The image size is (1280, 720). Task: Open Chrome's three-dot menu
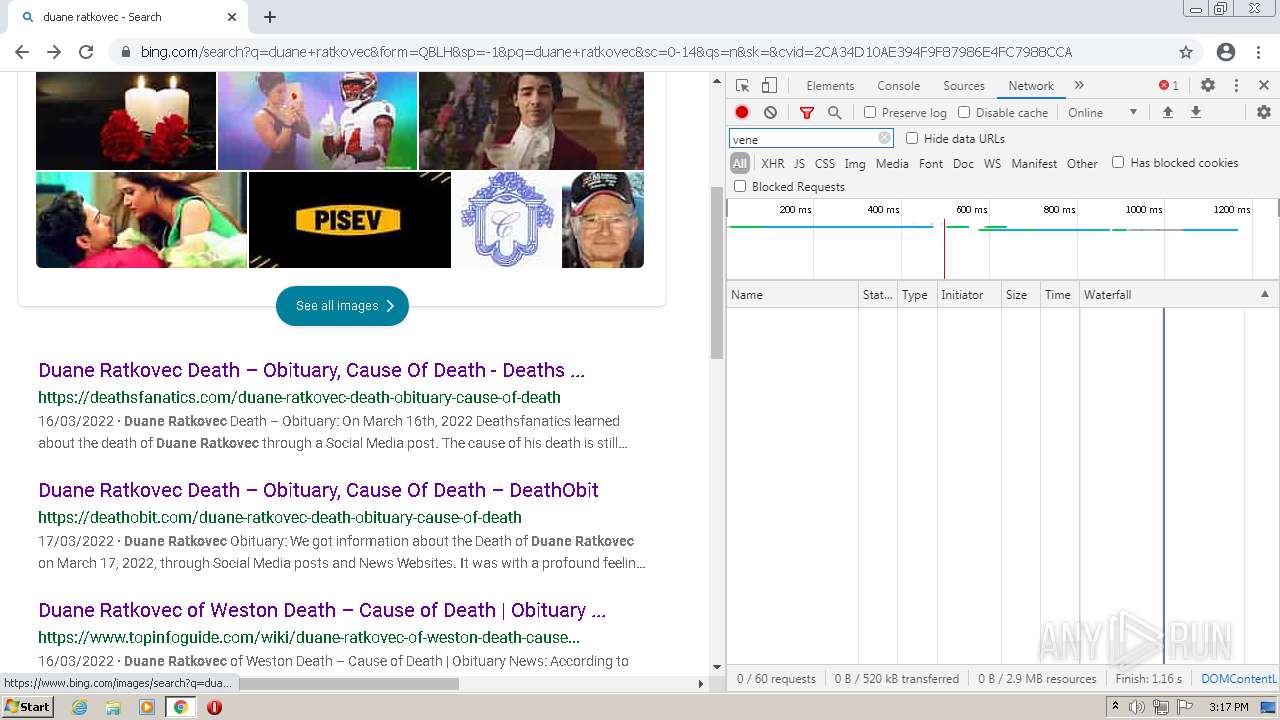click(1259, 52)
